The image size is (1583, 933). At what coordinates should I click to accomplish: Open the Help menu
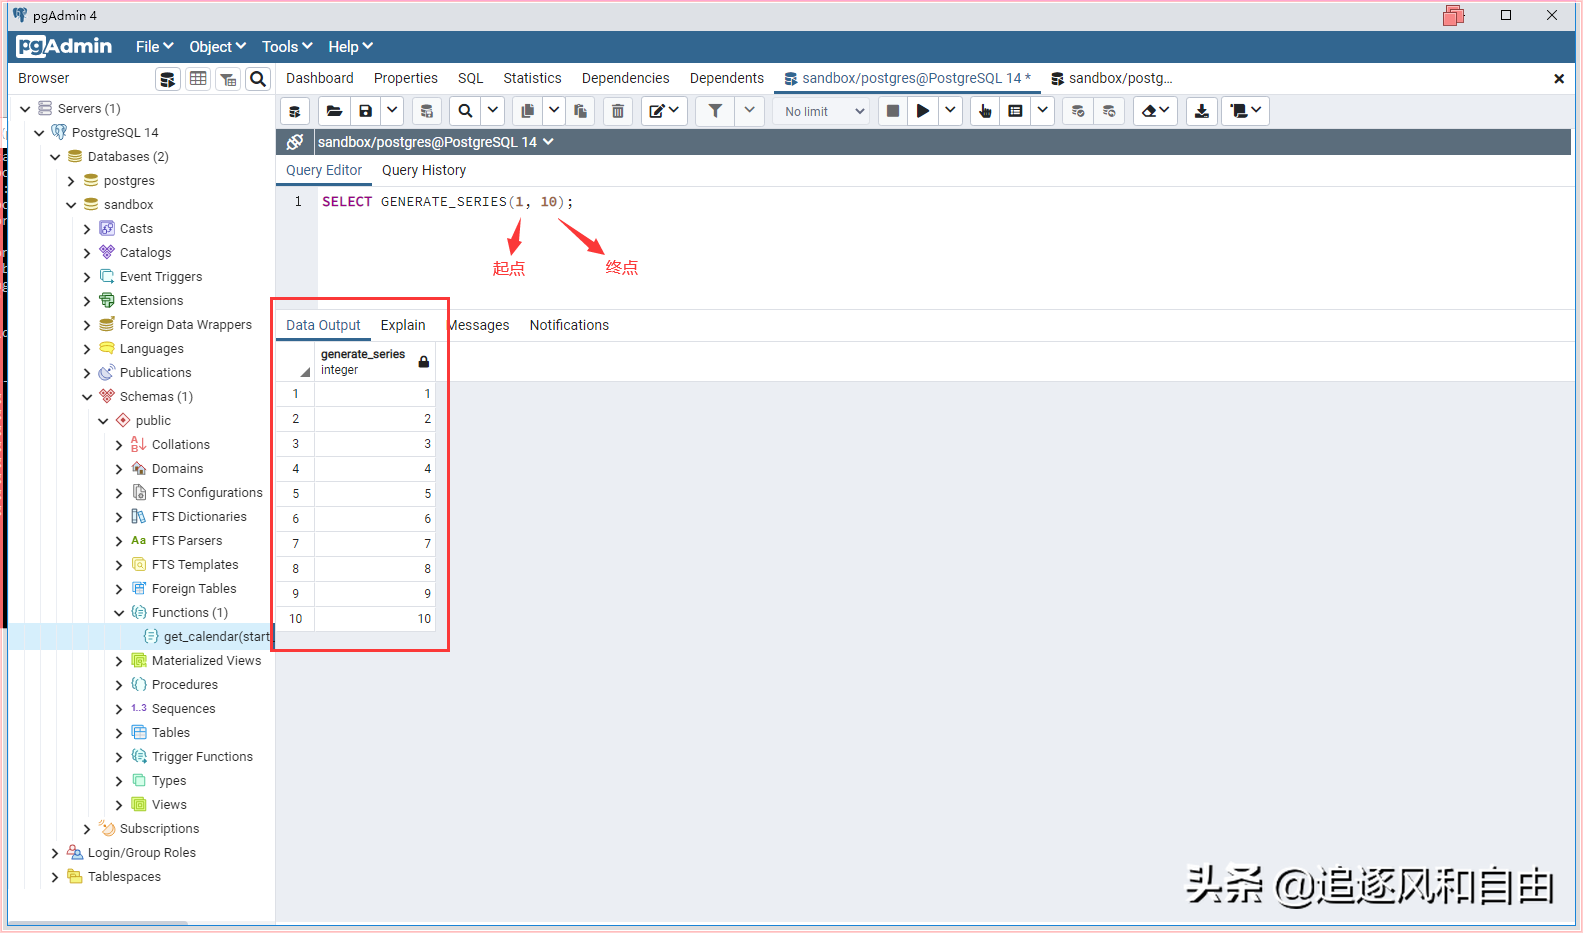(x=350, y=47)
